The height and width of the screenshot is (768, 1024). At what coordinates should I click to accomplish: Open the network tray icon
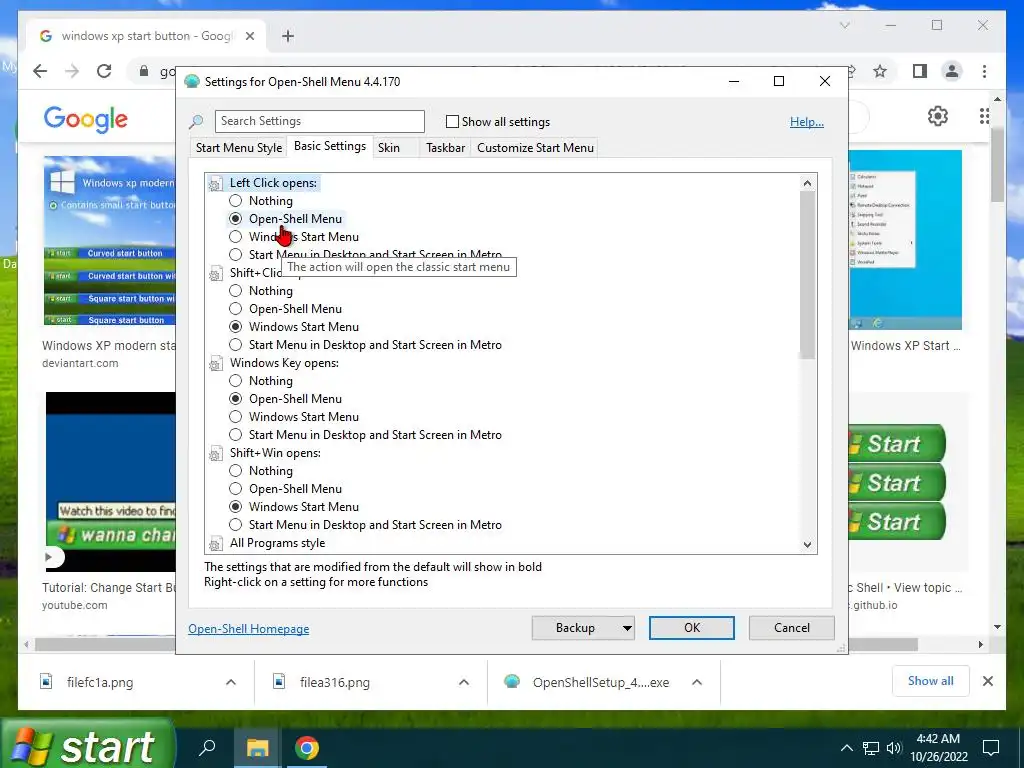point(871,748)
